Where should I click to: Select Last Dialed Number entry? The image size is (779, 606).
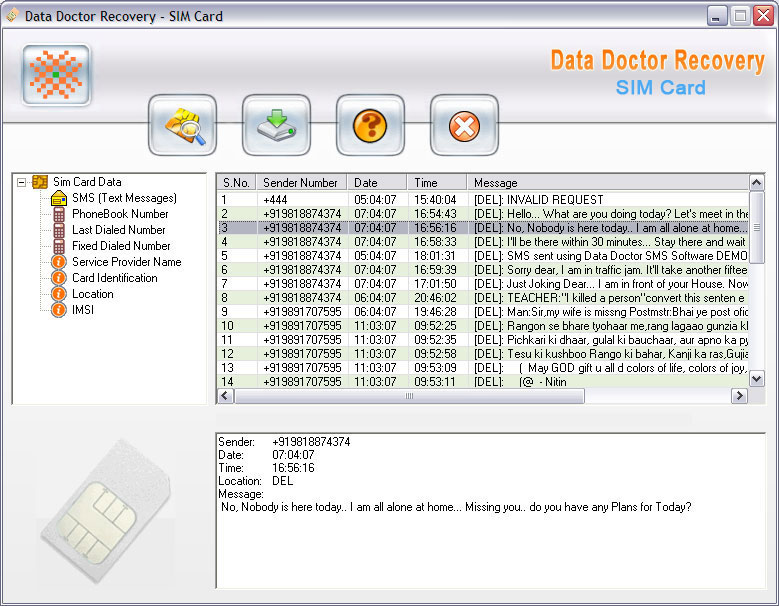coord(118,230)
